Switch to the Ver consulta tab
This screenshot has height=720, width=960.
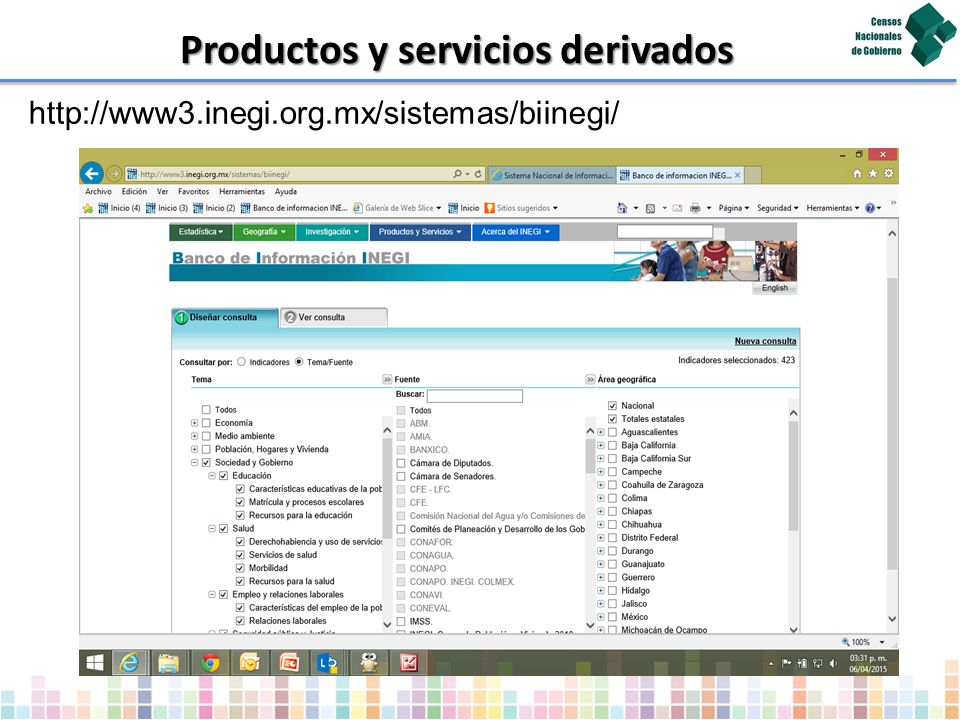coord(334,317)
